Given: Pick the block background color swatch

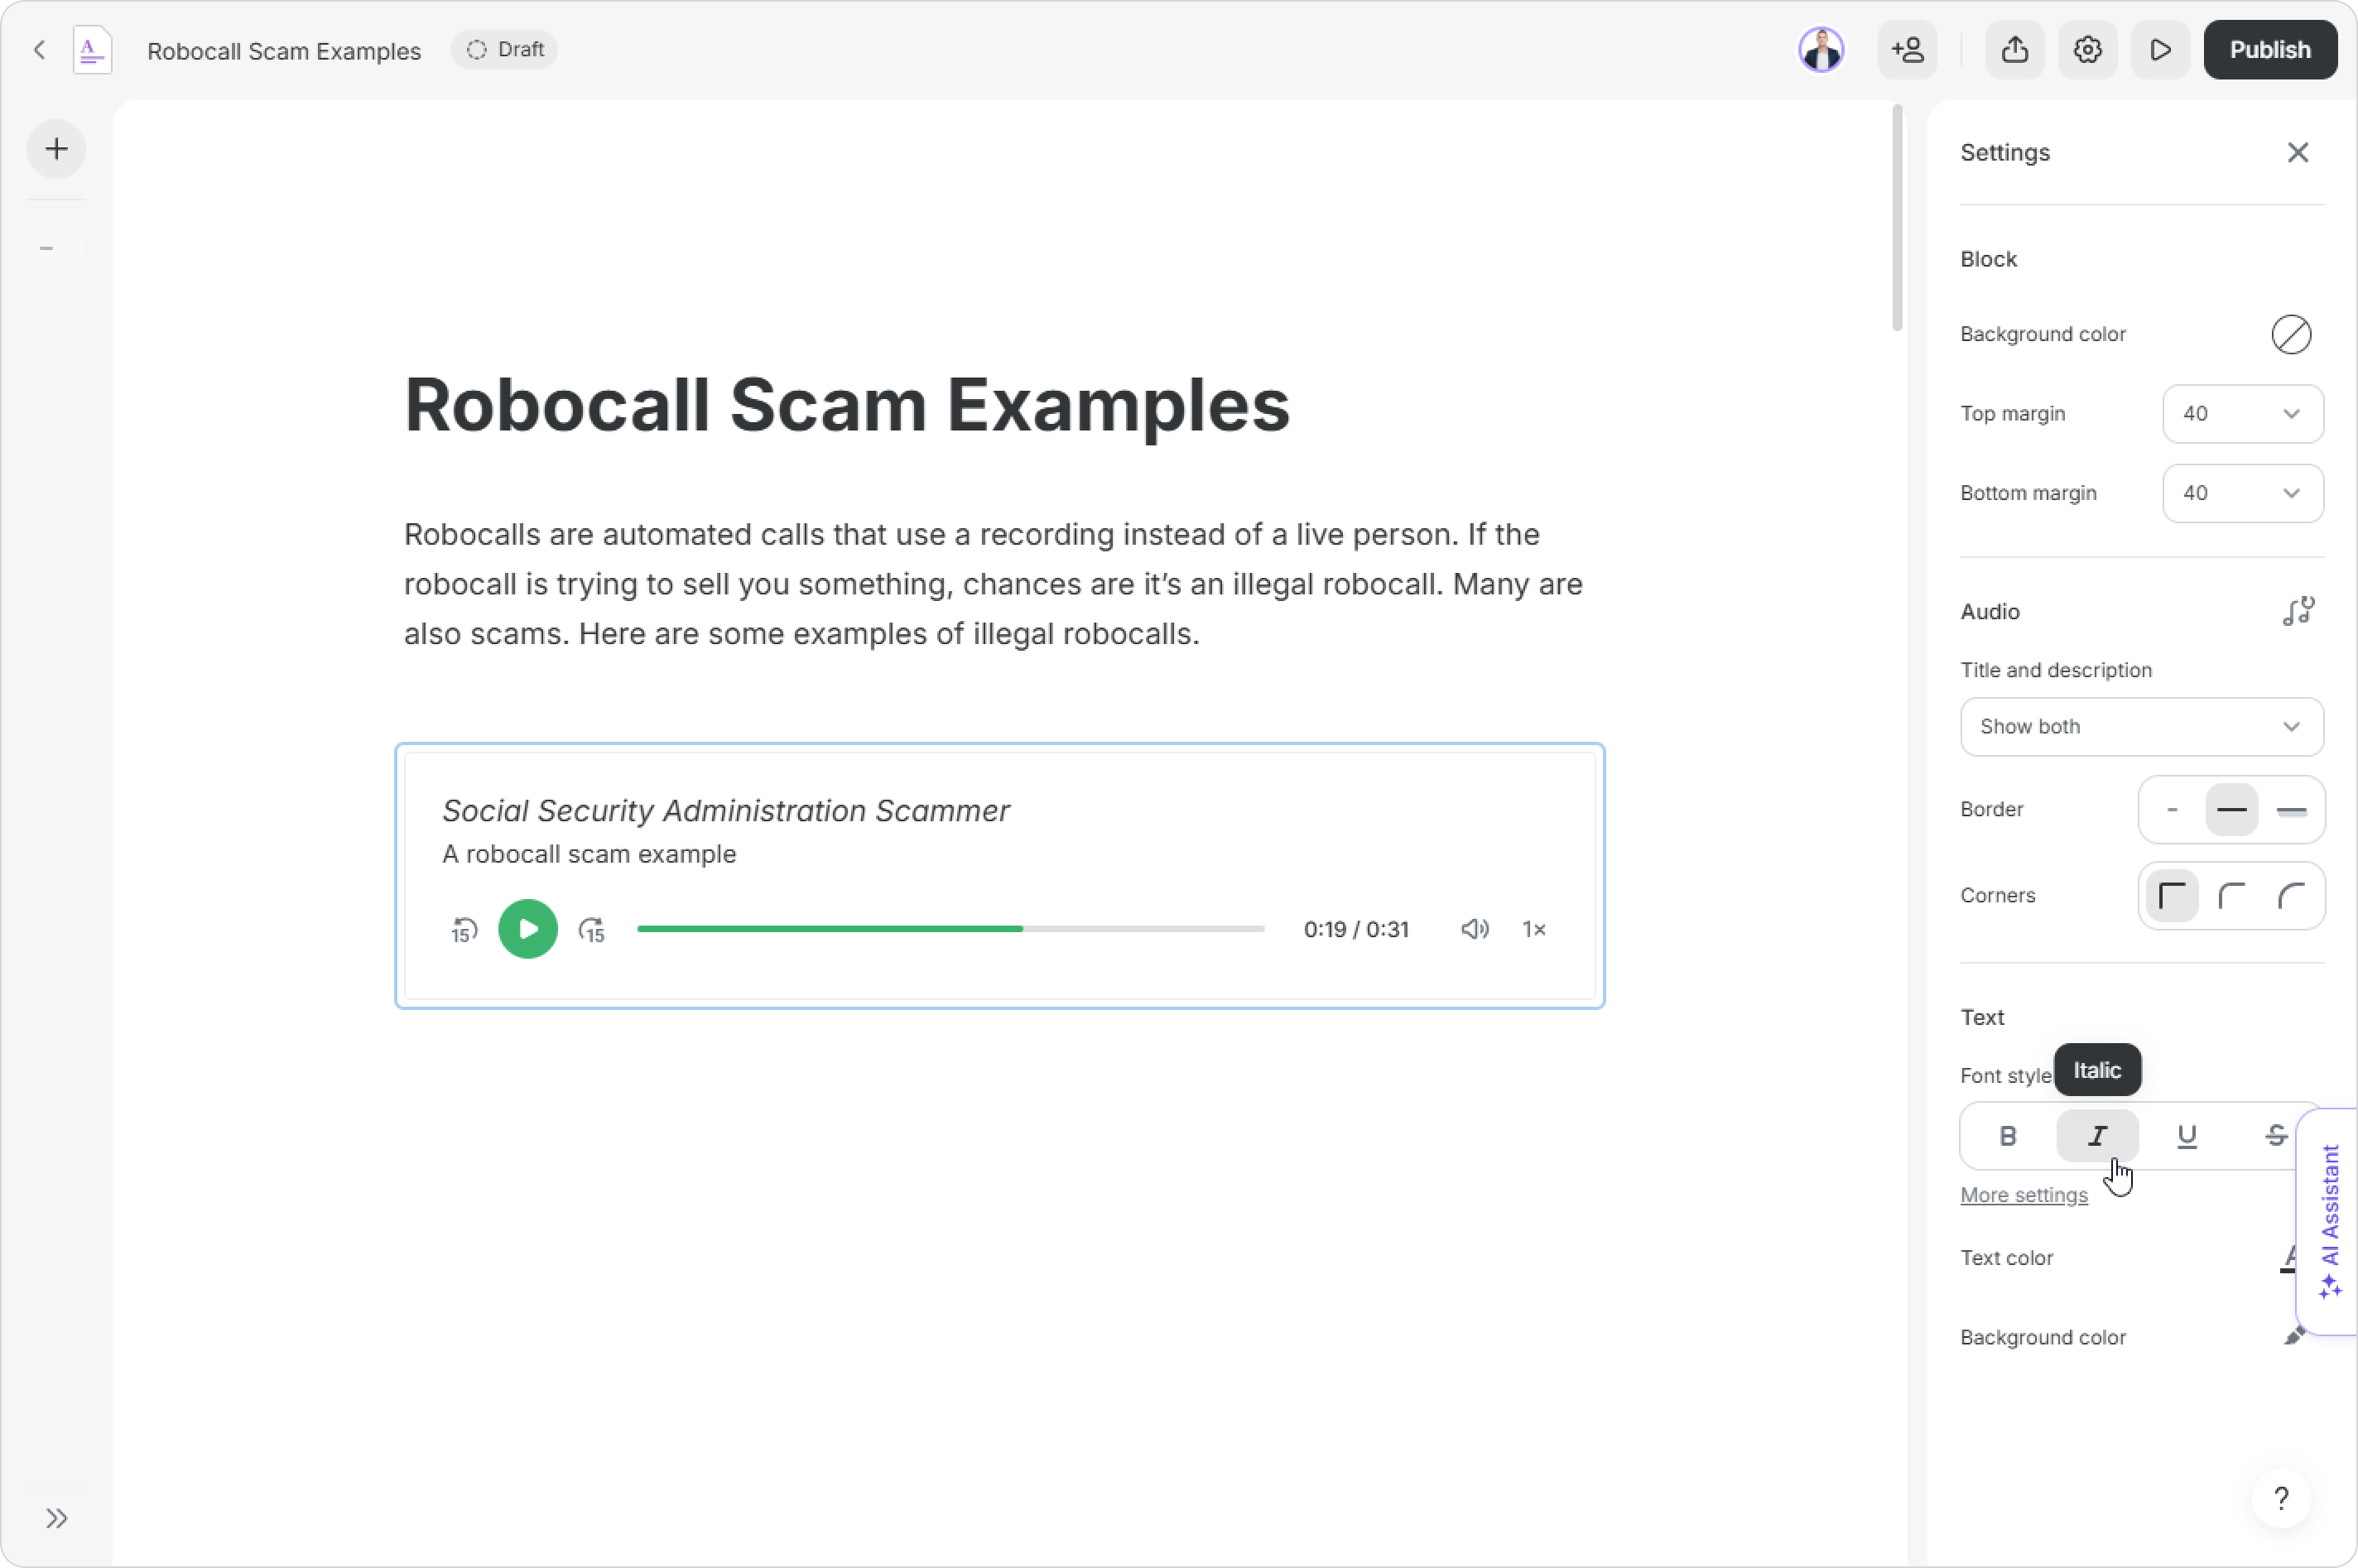Looking at the screenshot, I should pyautogui.click(x=2291, y=335).
